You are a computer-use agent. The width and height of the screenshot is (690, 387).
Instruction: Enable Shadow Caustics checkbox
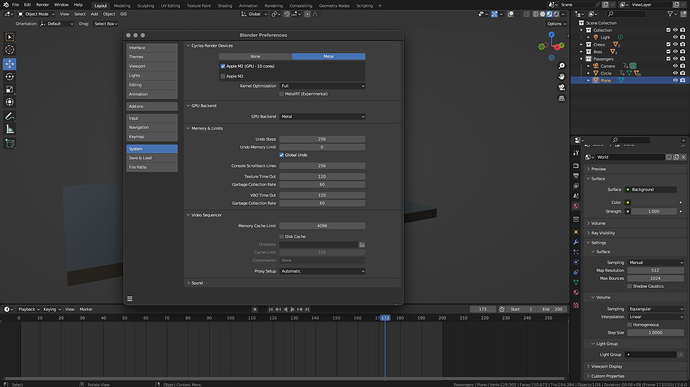(630, 286)
